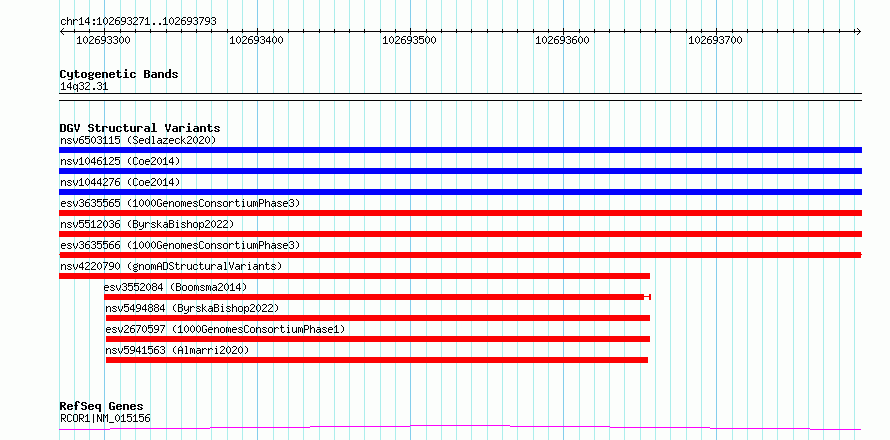This screenshot has height=440, width=890.
Task: Click the nsv1044276 (Coe2014) label
Action: pos(120,182)
